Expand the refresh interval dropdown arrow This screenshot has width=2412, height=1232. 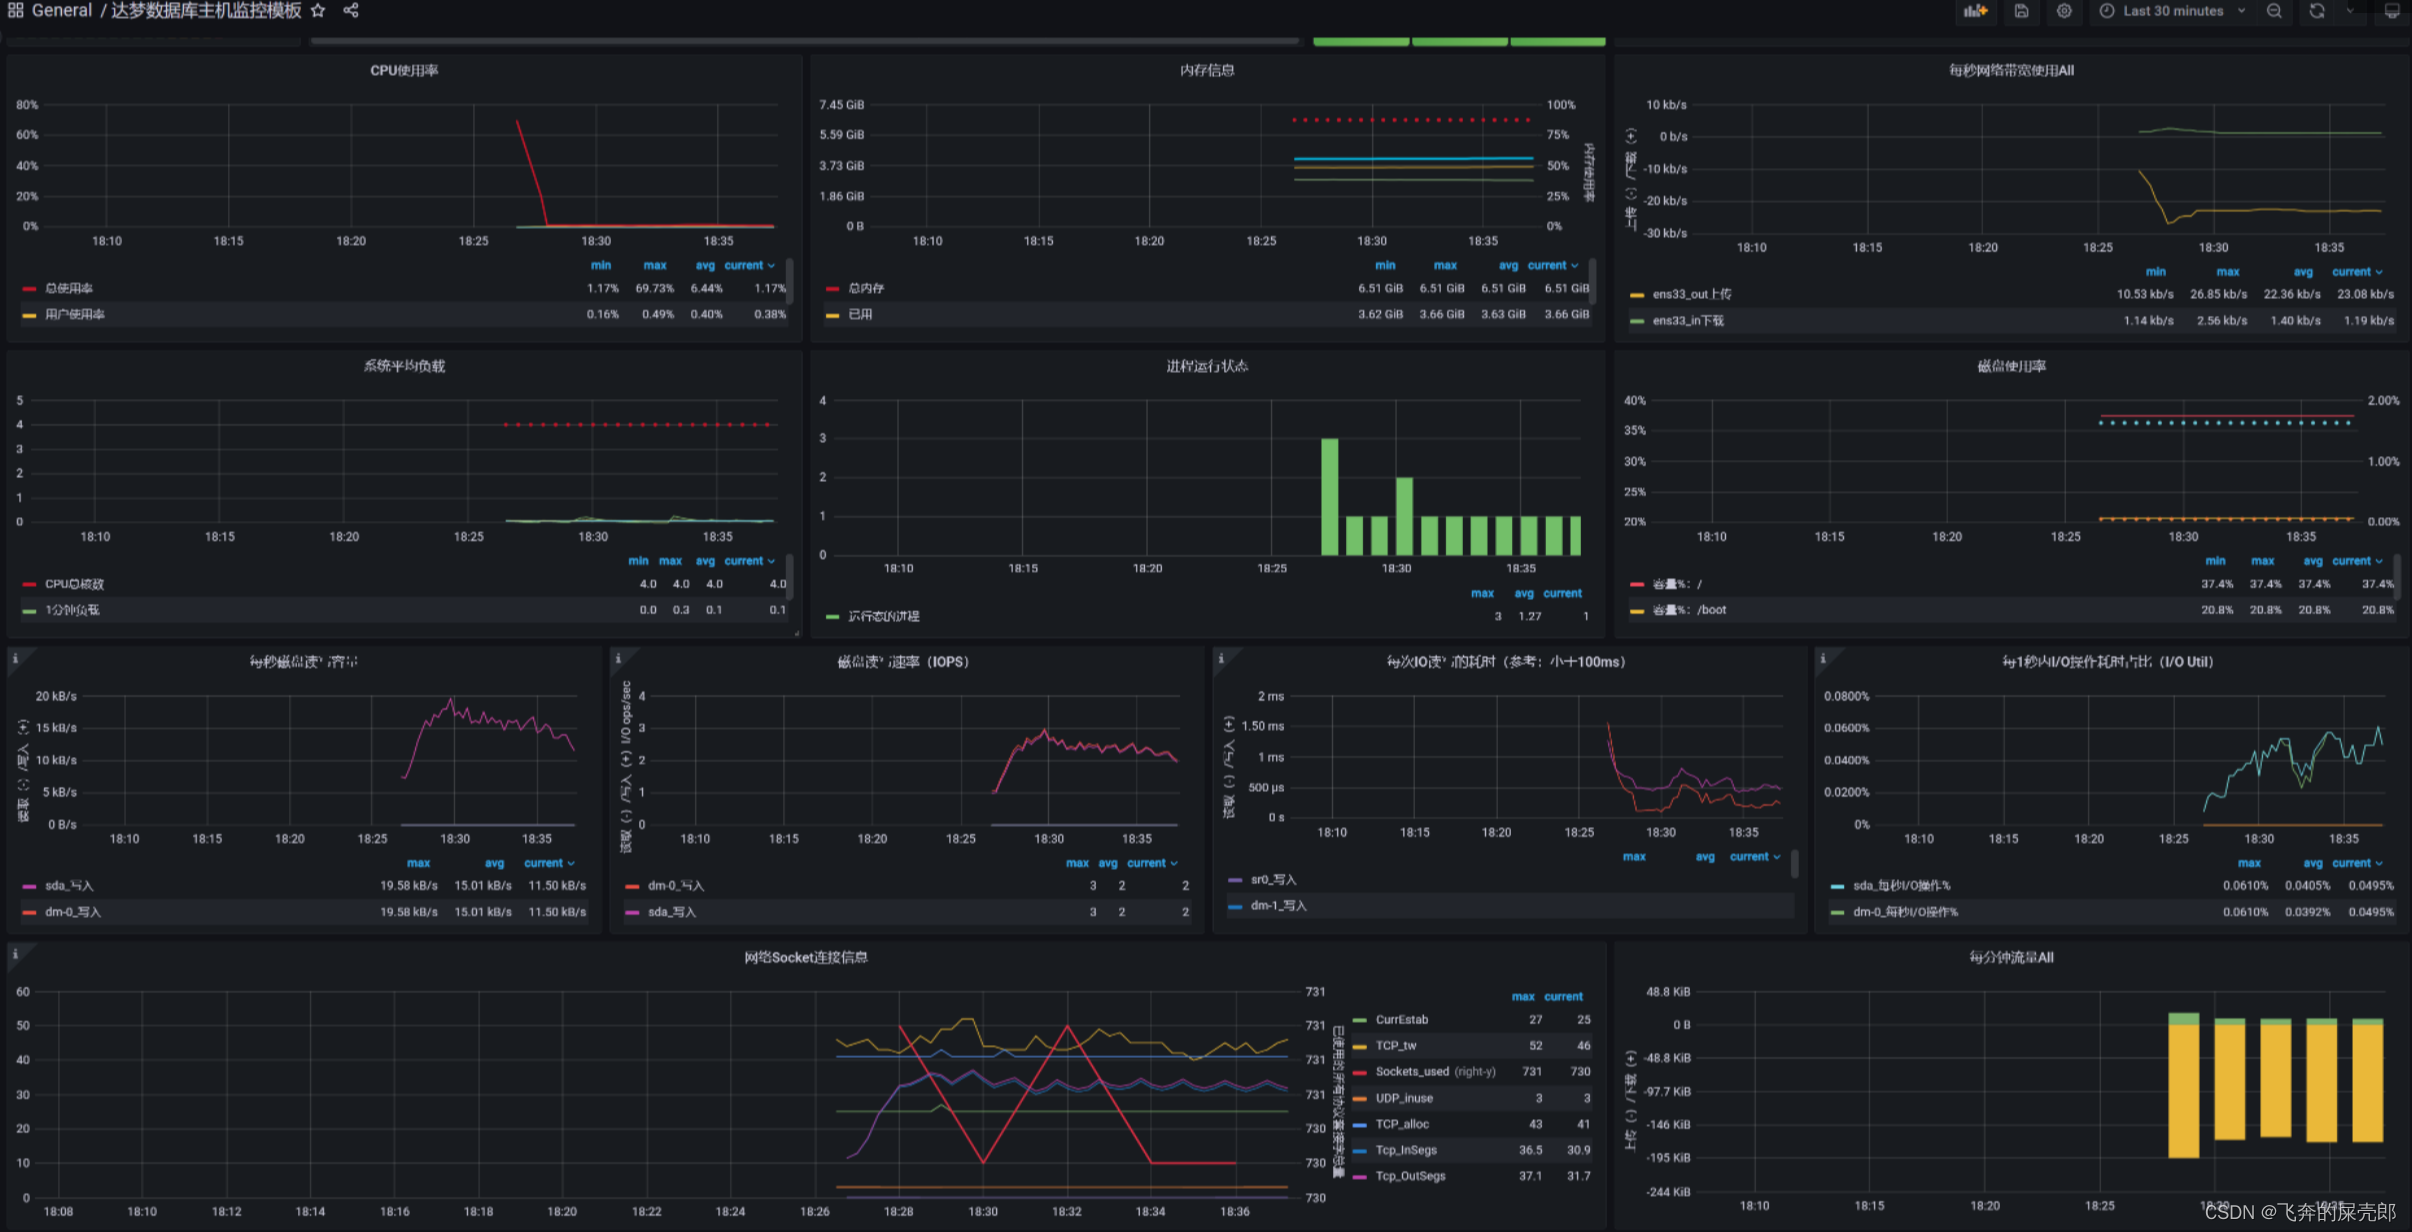(2350, 11)
